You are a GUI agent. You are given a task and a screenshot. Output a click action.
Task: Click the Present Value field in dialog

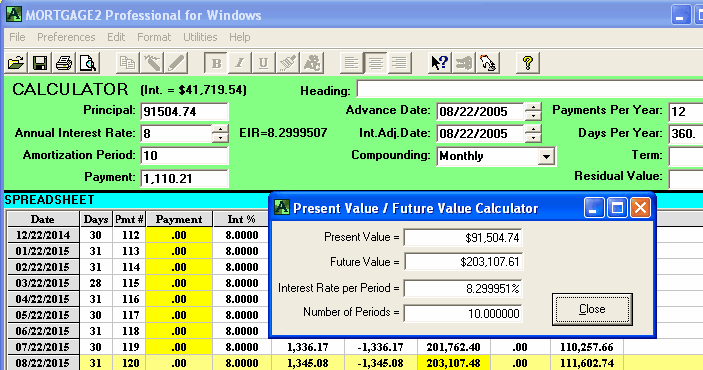(x=463, y=237)
